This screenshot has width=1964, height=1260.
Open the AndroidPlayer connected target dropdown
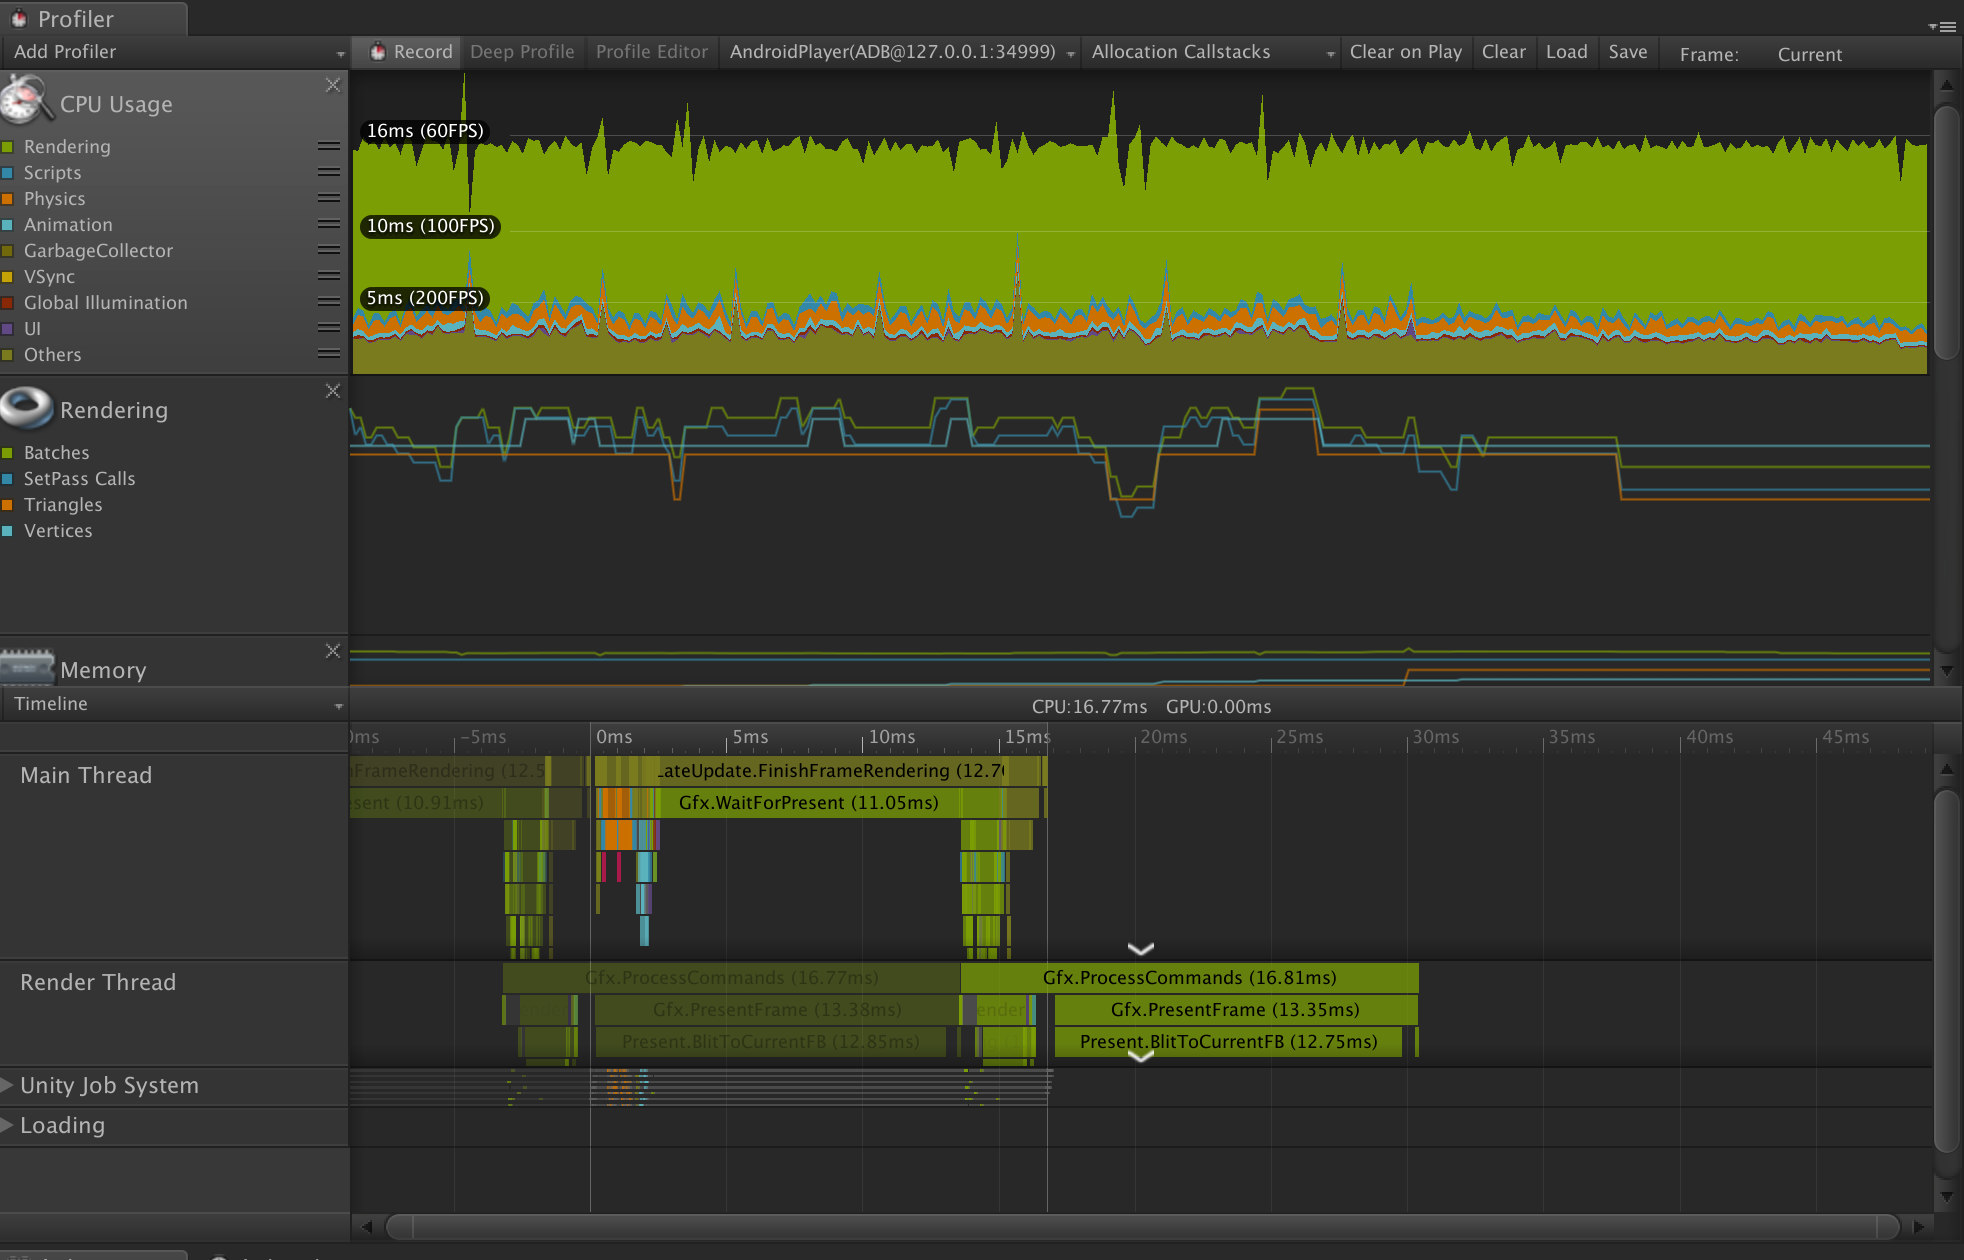[x=900, y=52]
